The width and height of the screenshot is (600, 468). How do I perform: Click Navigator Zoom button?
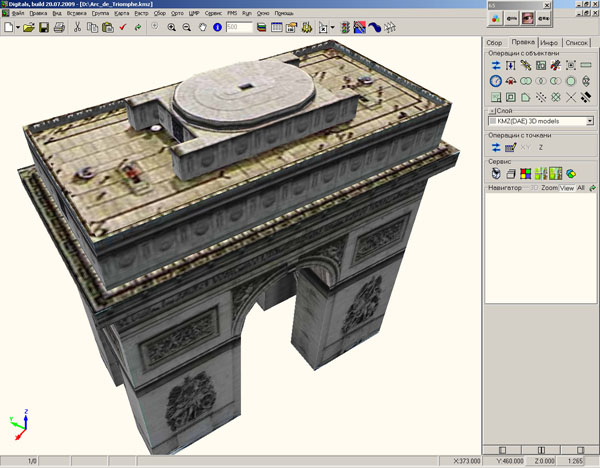(x=549, y=188)
